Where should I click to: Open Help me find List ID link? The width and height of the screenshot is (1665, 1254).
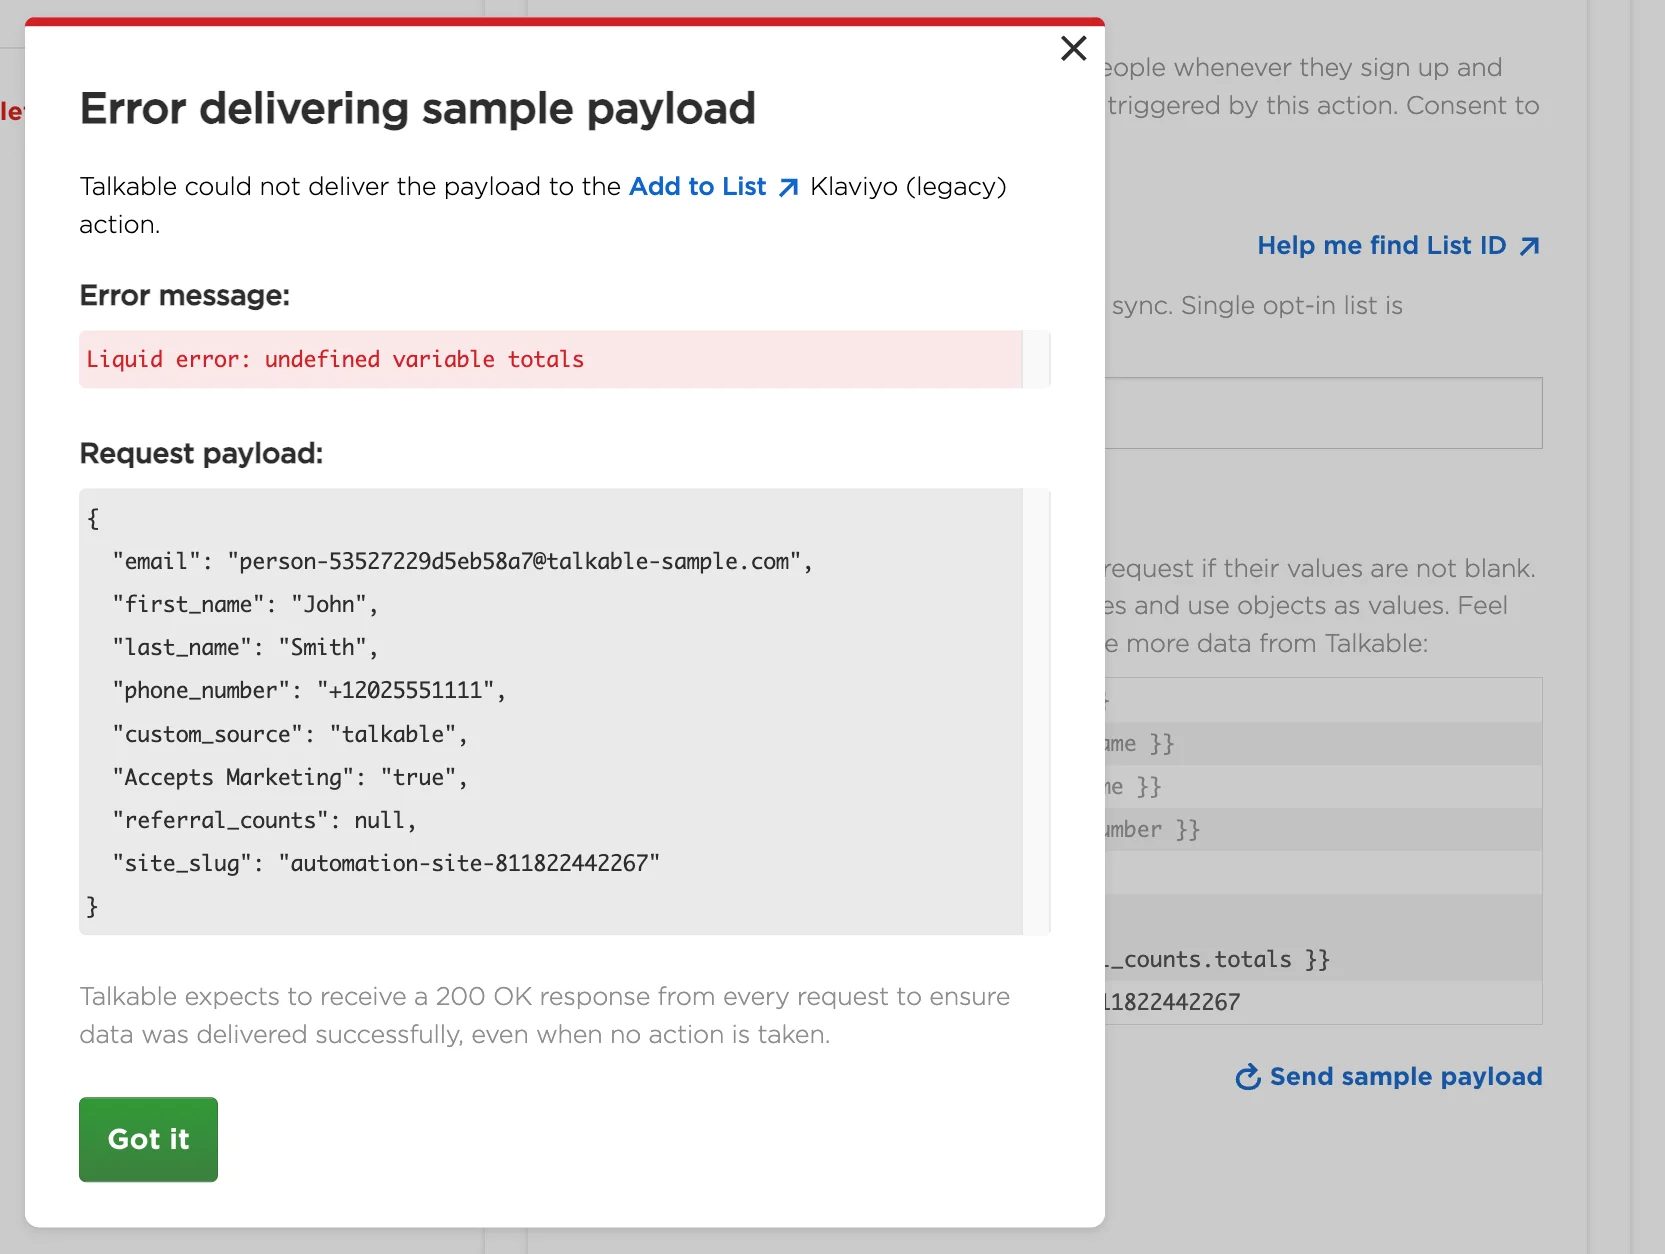[x=1381, y=246]
